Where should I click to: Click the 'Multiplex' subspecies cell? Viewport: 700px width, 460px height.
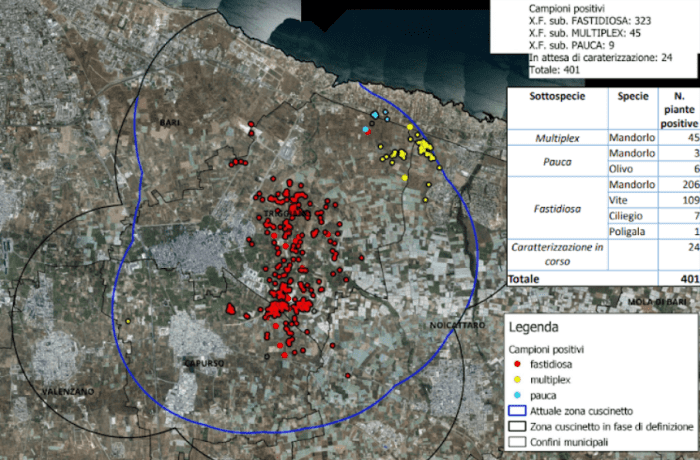[557, 138]
